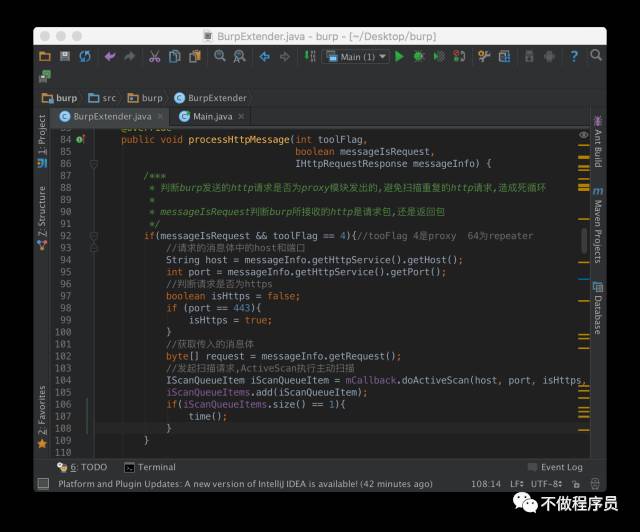Paste from clipboard icon in toolbar
Screen dimensions: 640x532
(x=195, y=56)
